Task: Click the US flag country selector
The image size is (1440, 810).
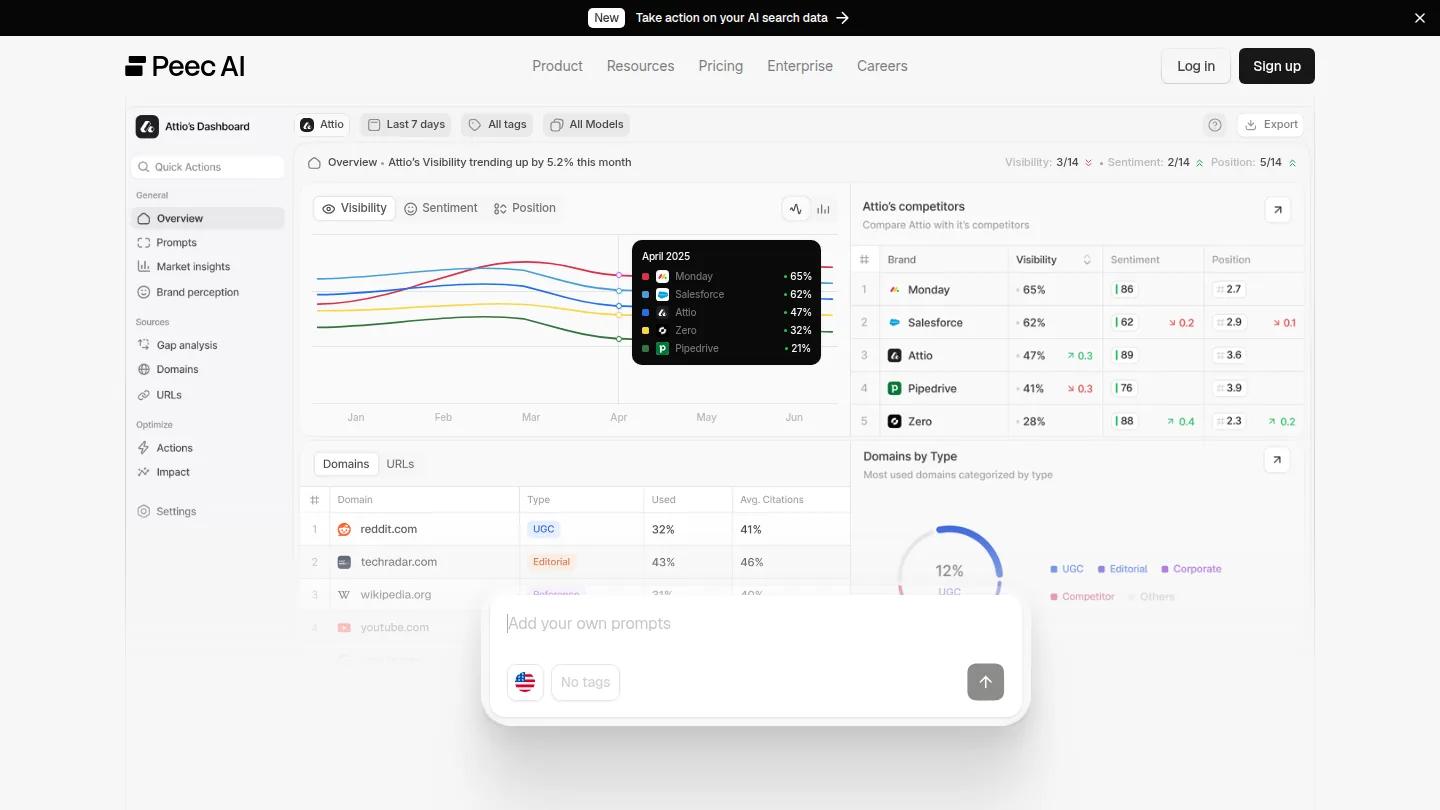Action: pyautogui.click(x=525, y=682)
